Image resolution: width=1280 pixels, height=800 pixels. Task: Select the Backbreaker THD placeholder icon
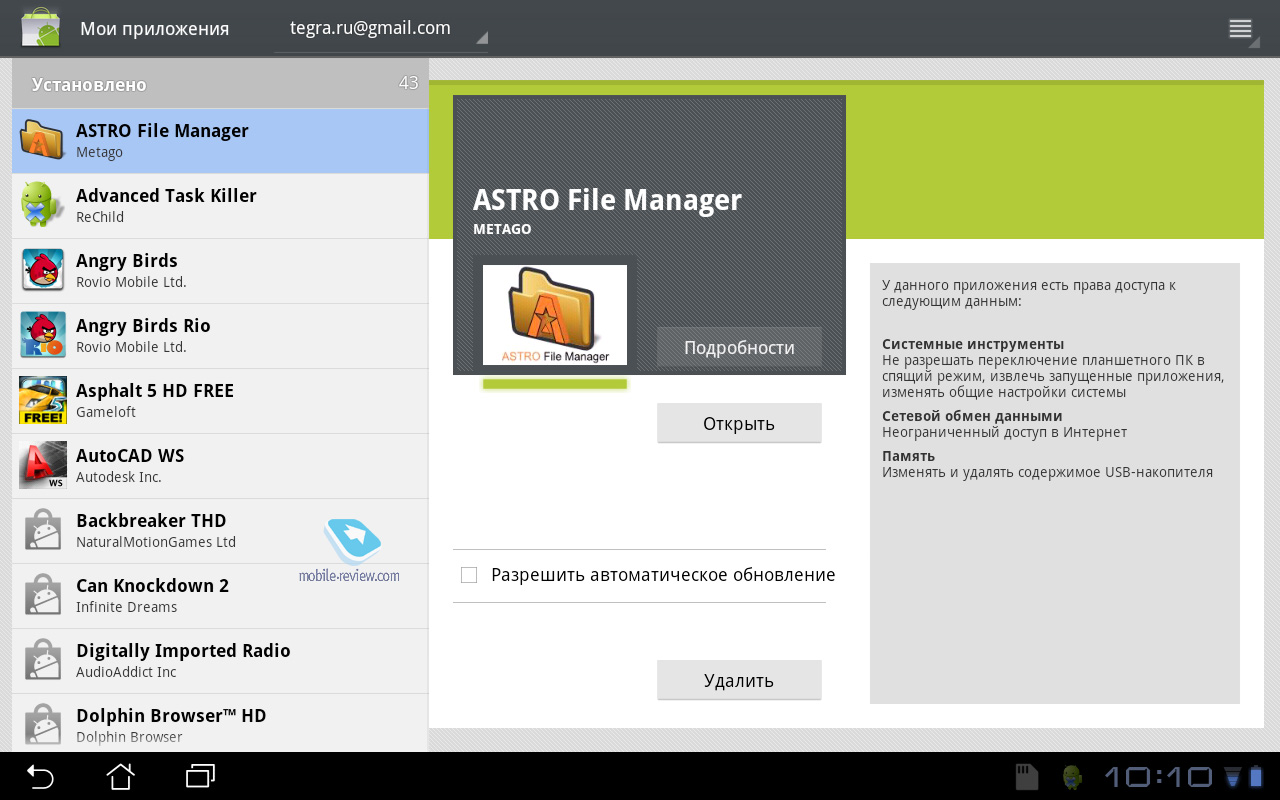point(43,531)
